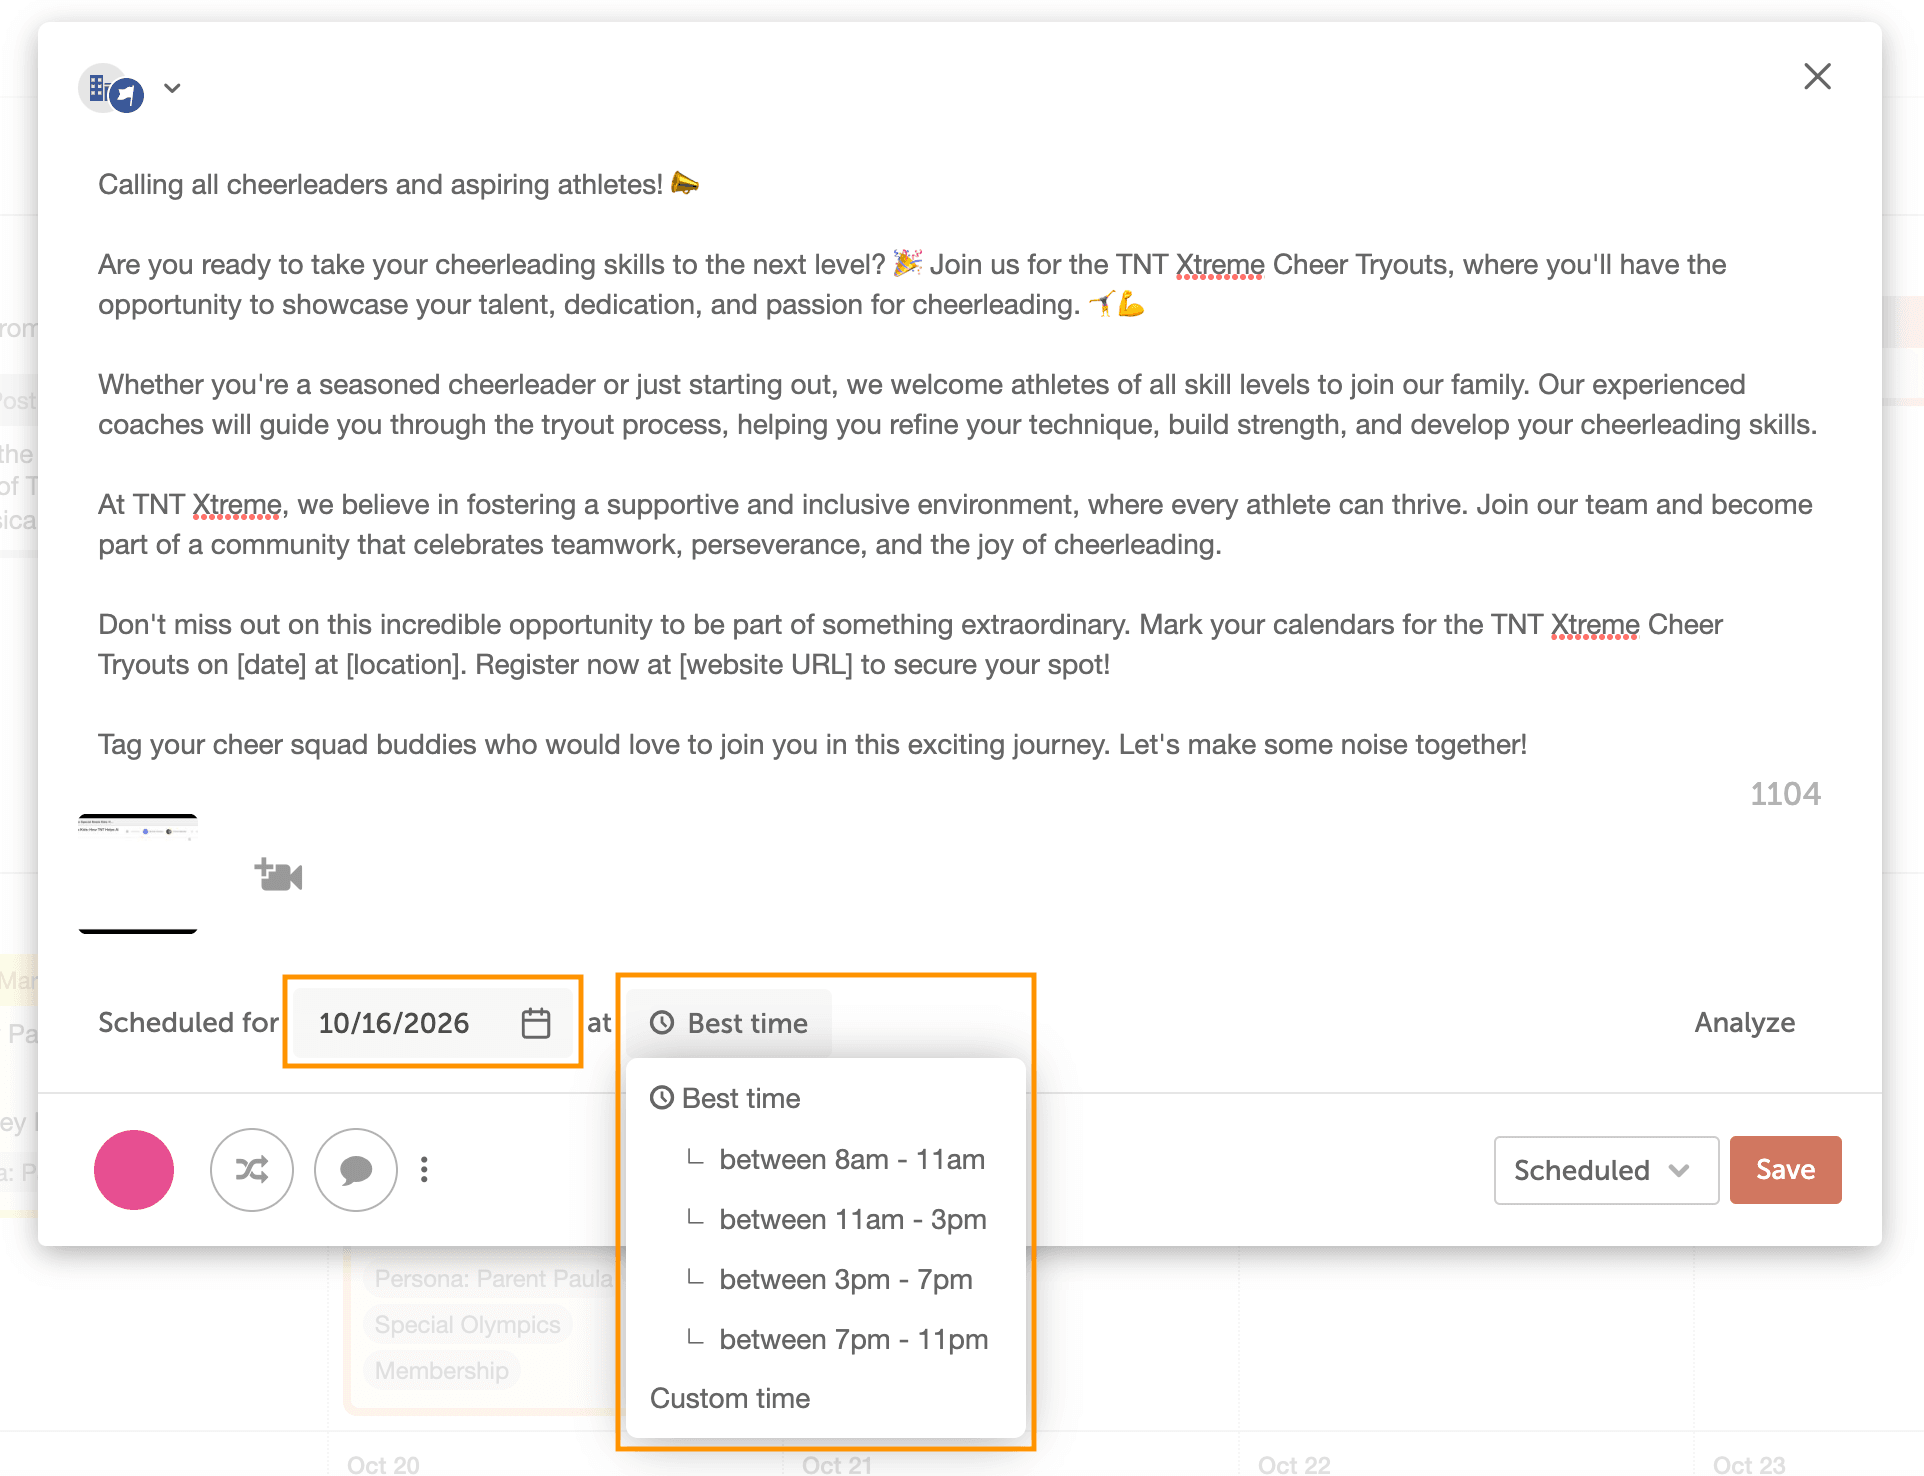This screenshot has width=1924, height=1476.
Task: Choose between 11am - 3pm option
Action: pos(852,1219)
